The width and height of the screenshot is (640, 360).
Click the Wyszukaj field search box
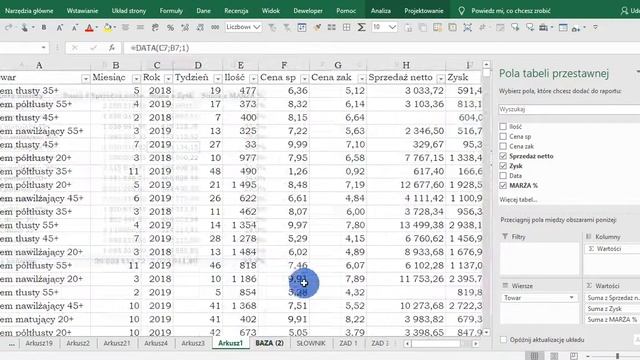point(569,109)
